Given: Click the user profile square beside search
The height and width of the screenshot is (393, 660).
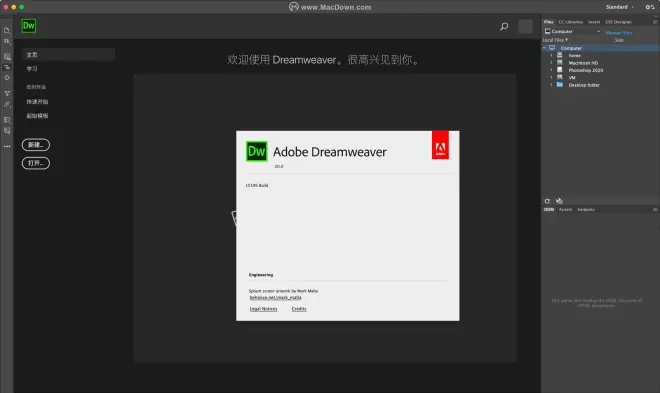Looking at the screenshot, I should click(525, 27).
